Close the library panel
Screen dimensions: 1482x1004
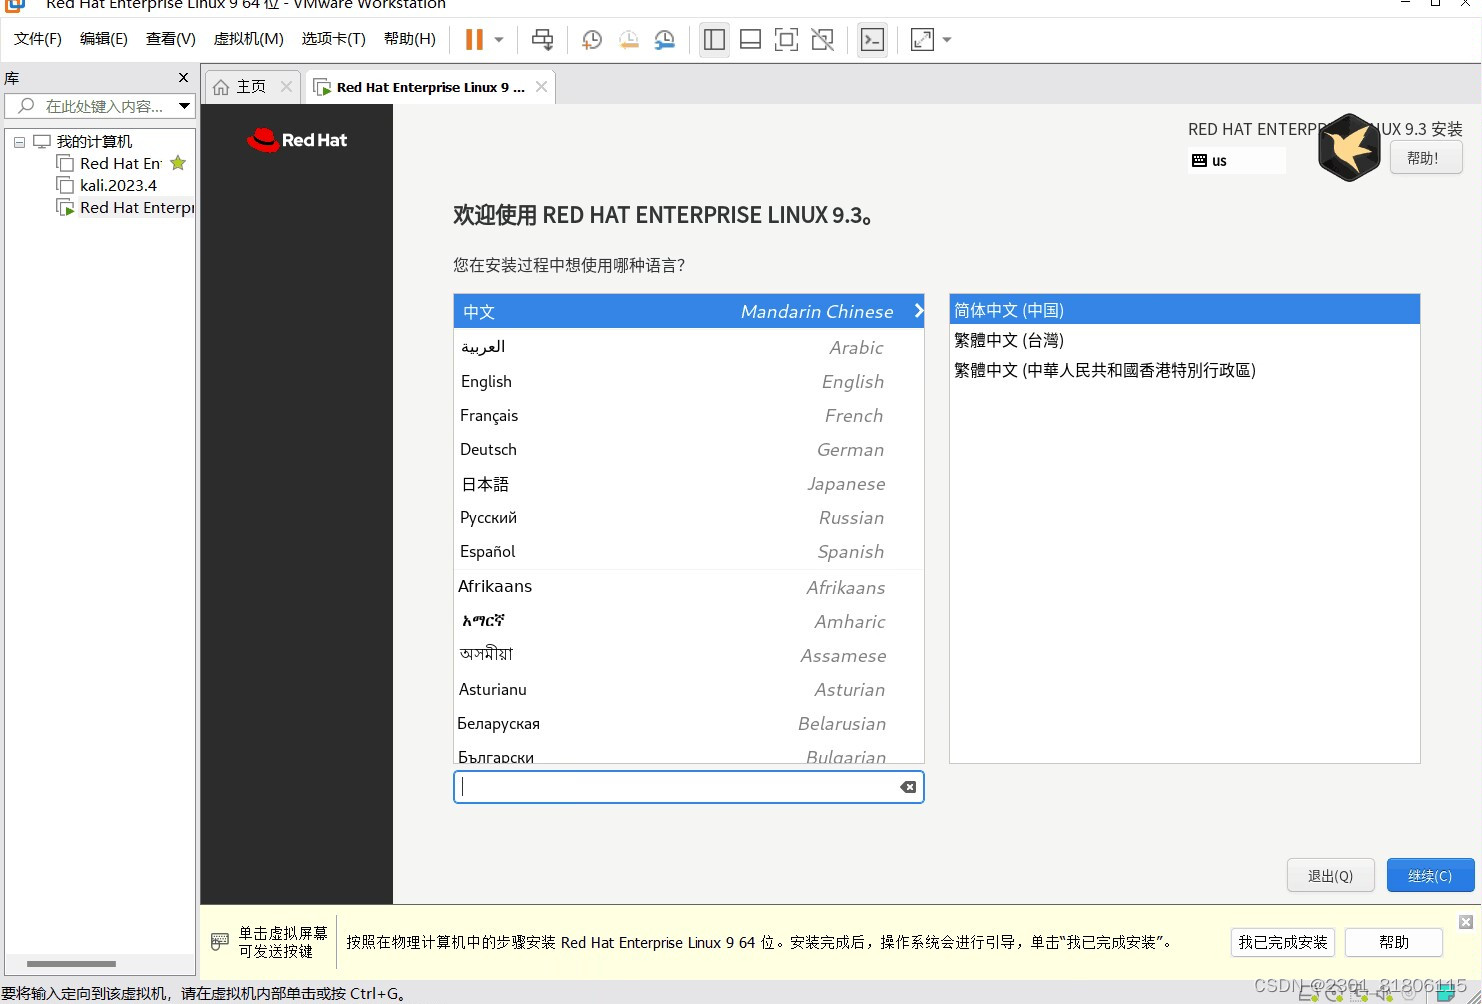183,77
